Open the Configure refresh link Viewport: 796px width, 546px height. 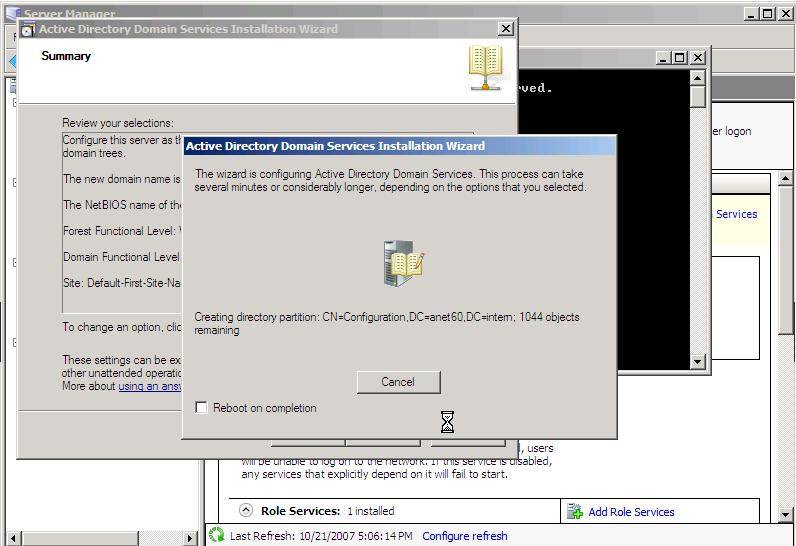(465, 536)
